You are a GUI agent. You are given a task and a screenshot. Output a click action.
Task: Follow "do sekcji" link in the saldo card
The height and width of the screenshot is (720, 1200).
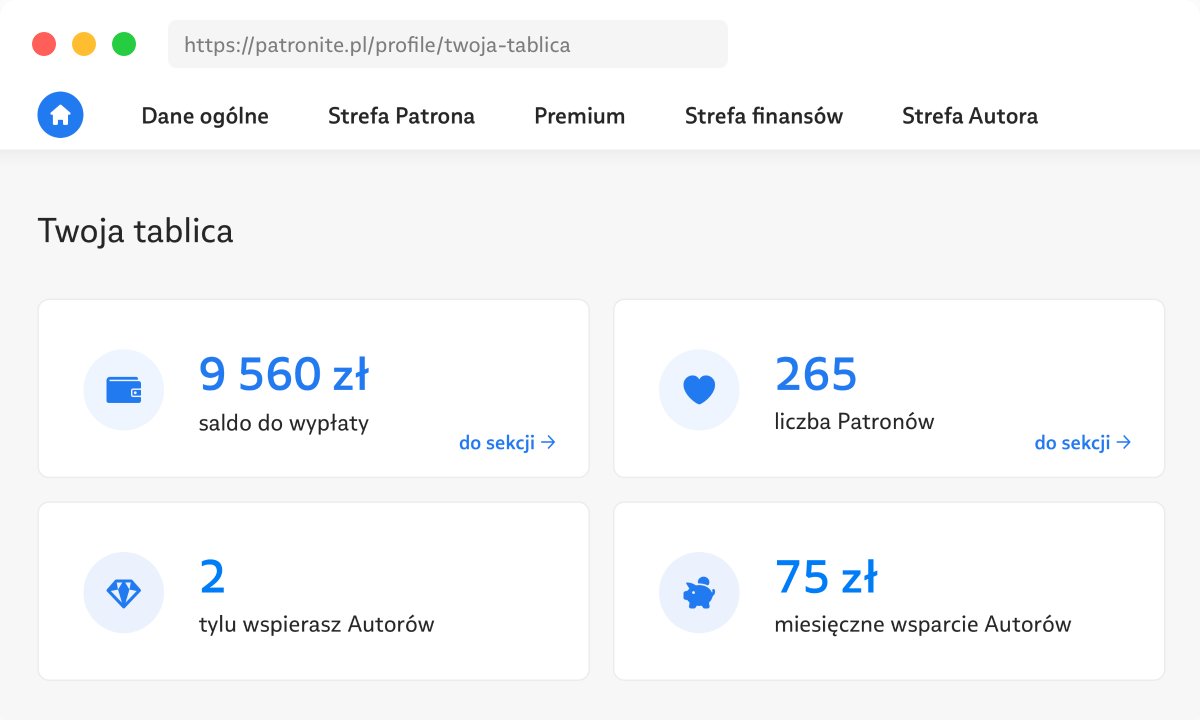coord(507,442)
